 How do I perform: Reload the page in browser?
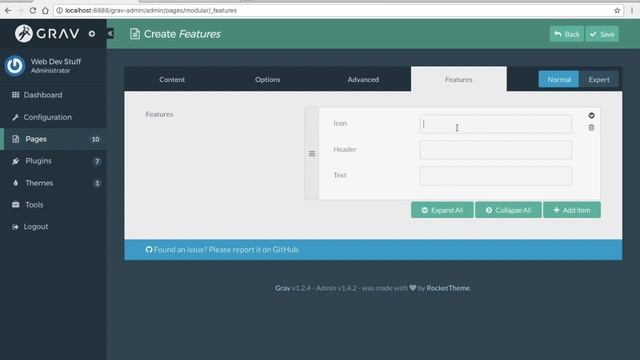tap(33, 11)
